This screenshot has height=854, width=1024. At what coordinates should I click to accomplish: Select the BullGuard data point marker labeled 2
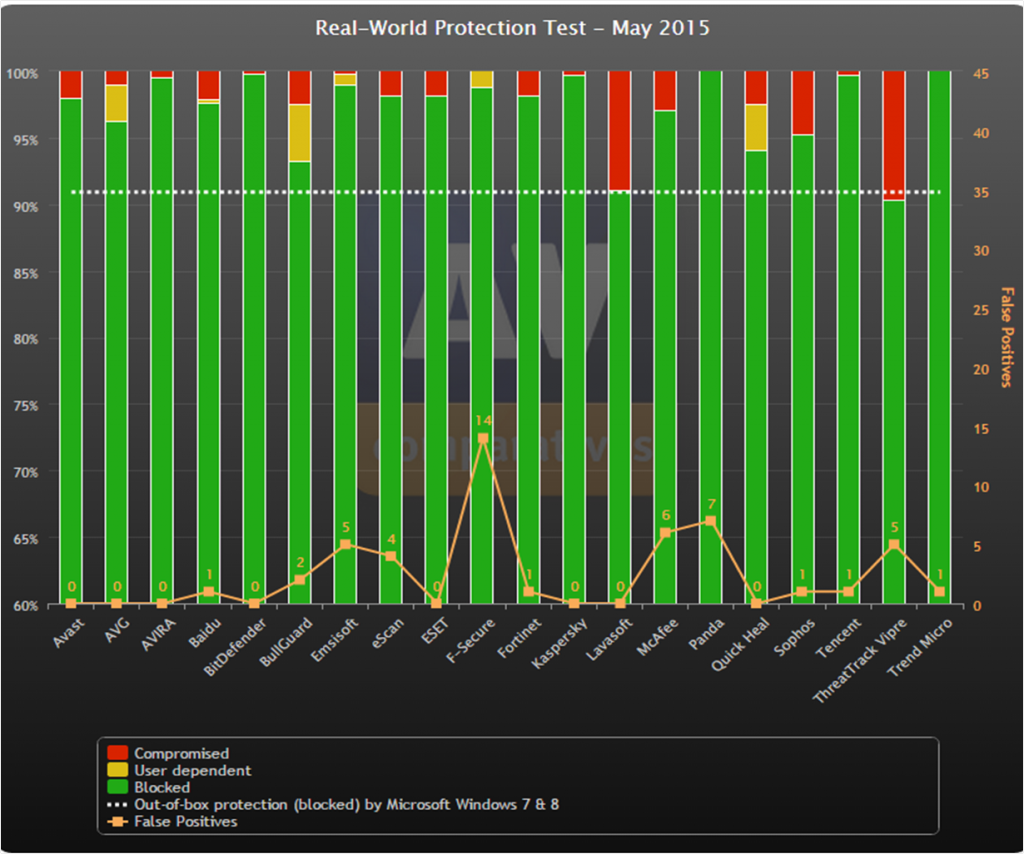(x=300, y=580)
